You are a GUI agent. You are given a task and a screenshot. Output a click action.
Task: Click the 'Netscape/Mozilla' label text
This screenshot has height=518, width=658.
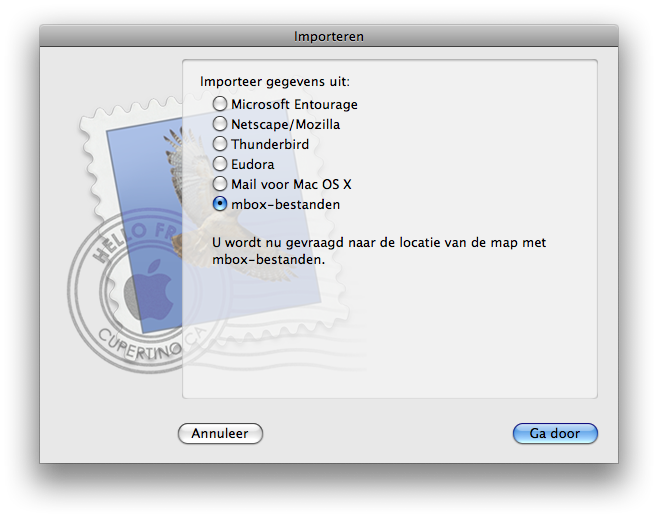286,124
